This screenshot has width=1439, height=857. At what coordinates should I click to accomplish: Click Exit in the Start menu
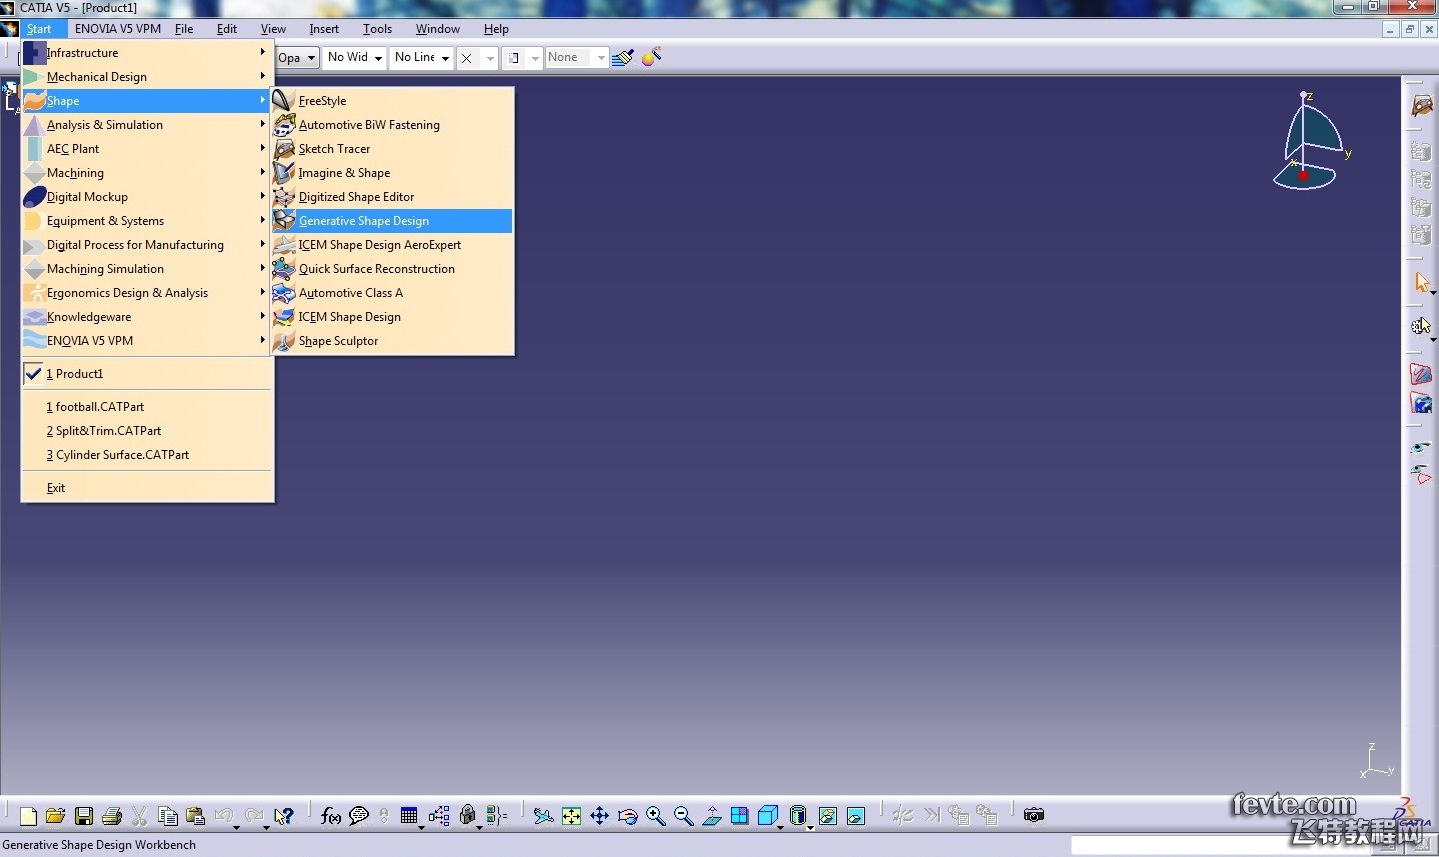pos(147,488)
